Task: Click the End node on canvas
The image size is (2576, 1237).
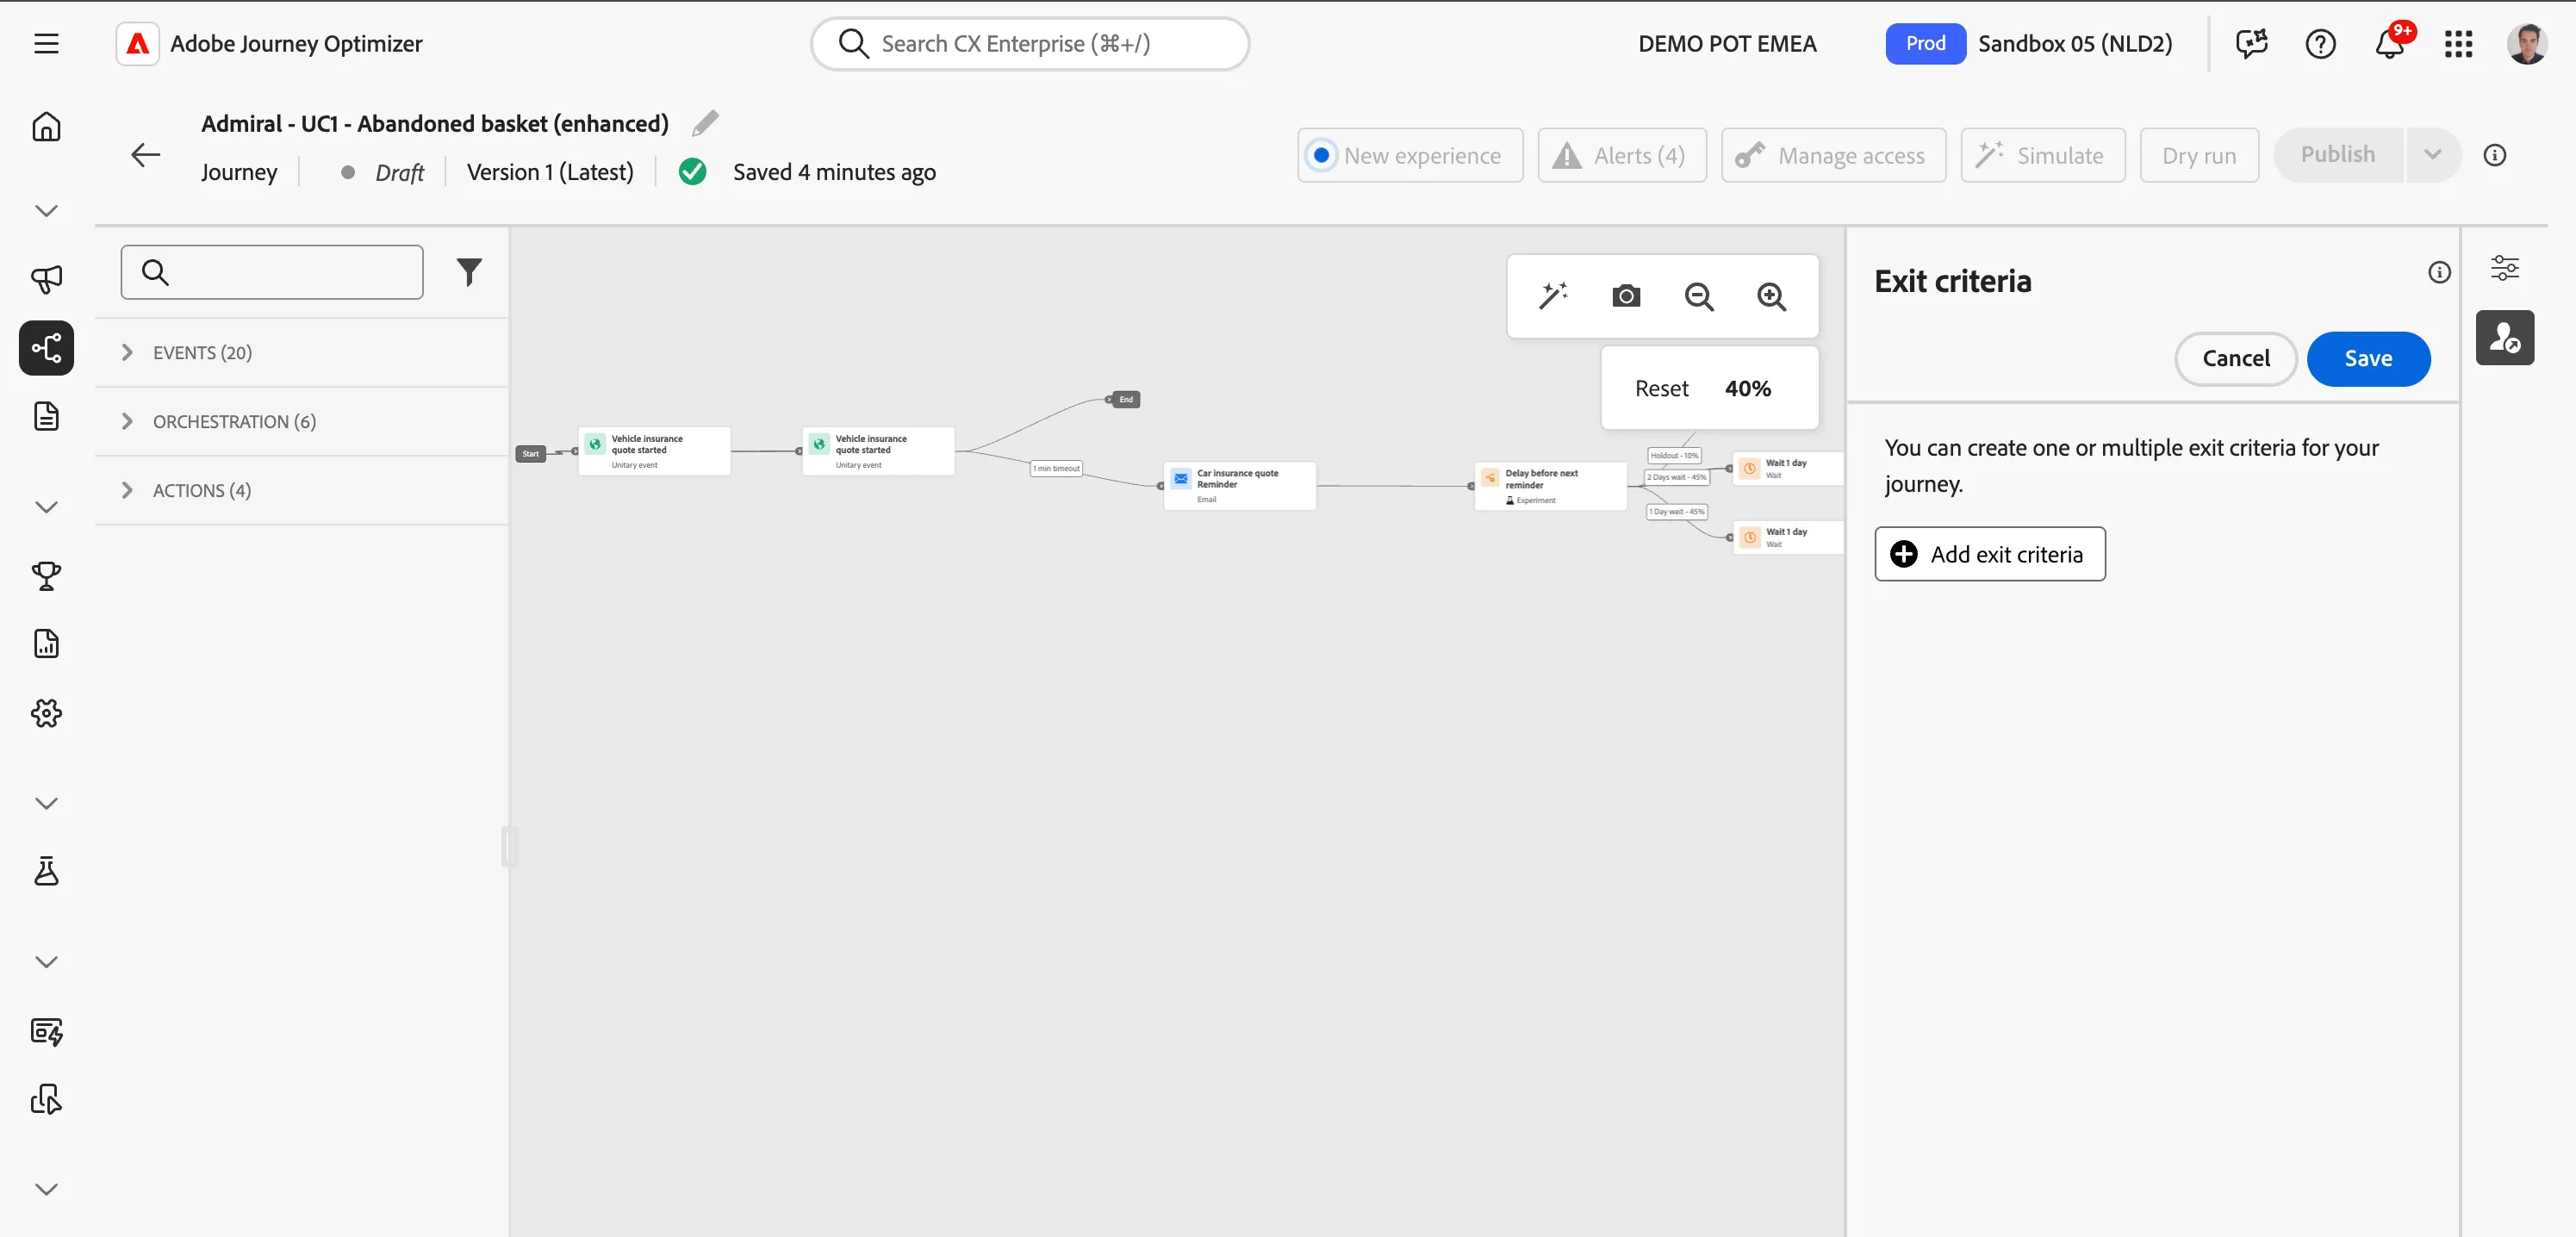Action: click(x=1126, y=399)
